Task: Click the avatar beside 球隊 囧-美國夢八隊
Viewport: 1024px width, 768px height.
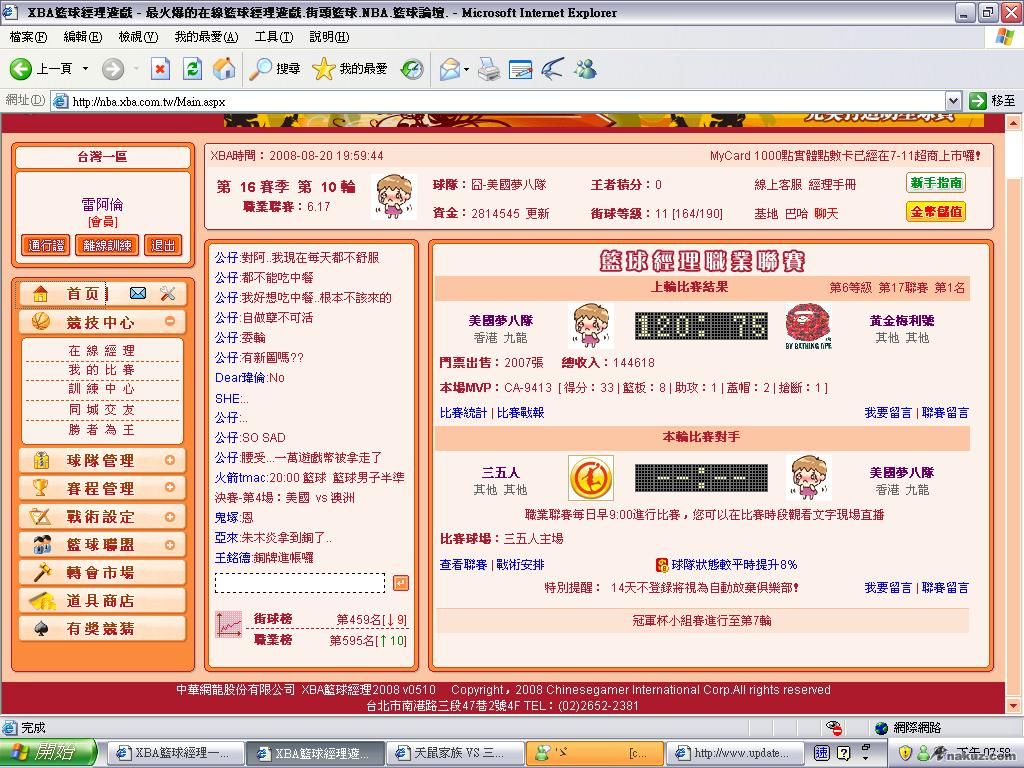Action: click(394, 196)
